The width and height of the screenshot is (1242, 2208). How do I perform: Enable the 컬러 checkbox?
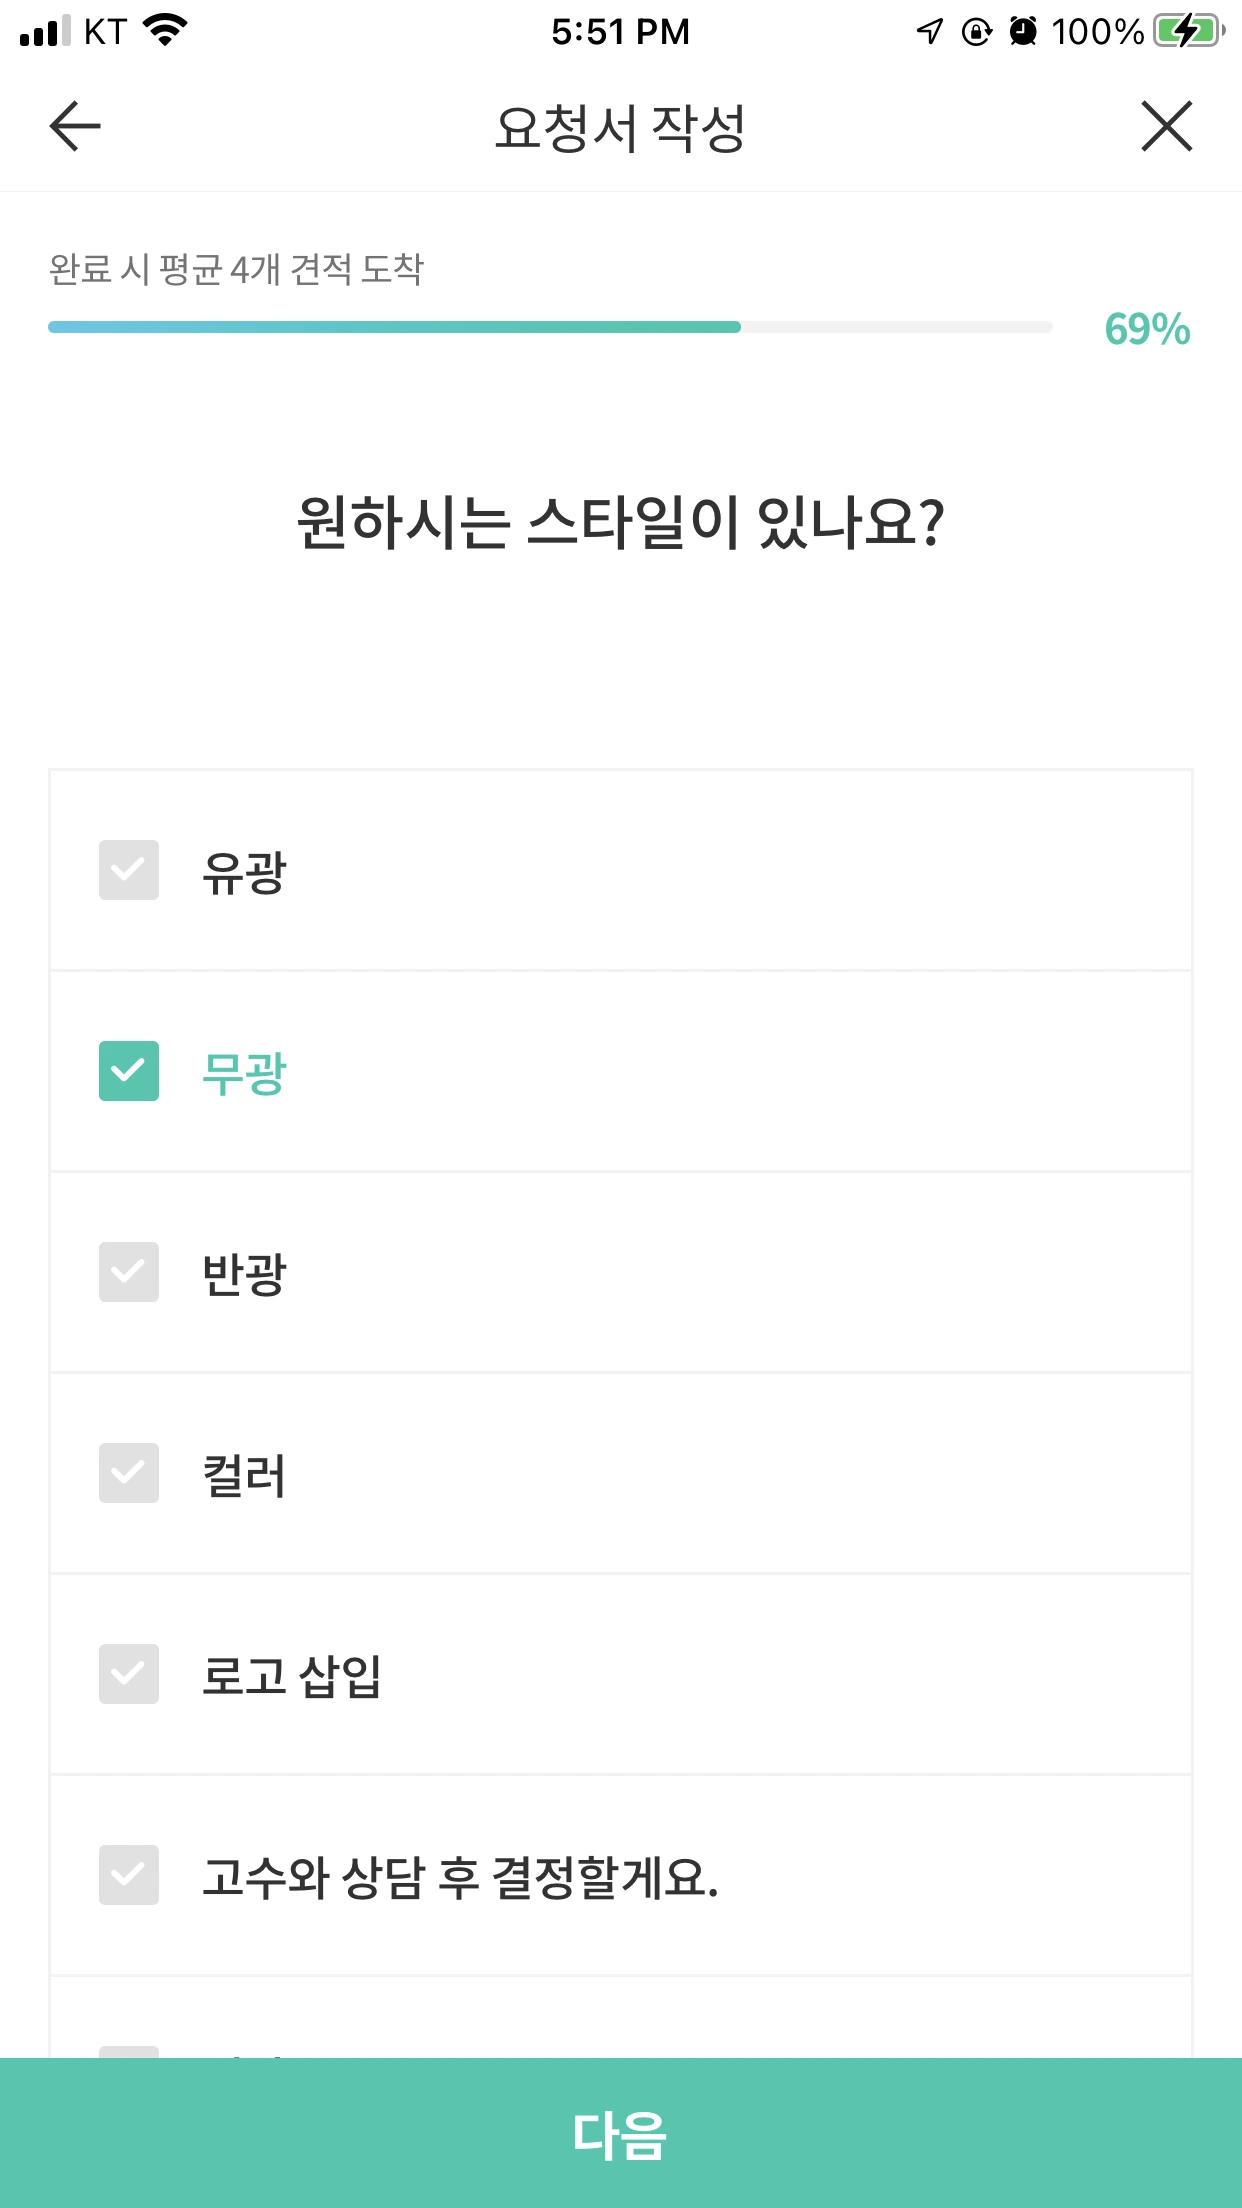tap(129, 1473)
